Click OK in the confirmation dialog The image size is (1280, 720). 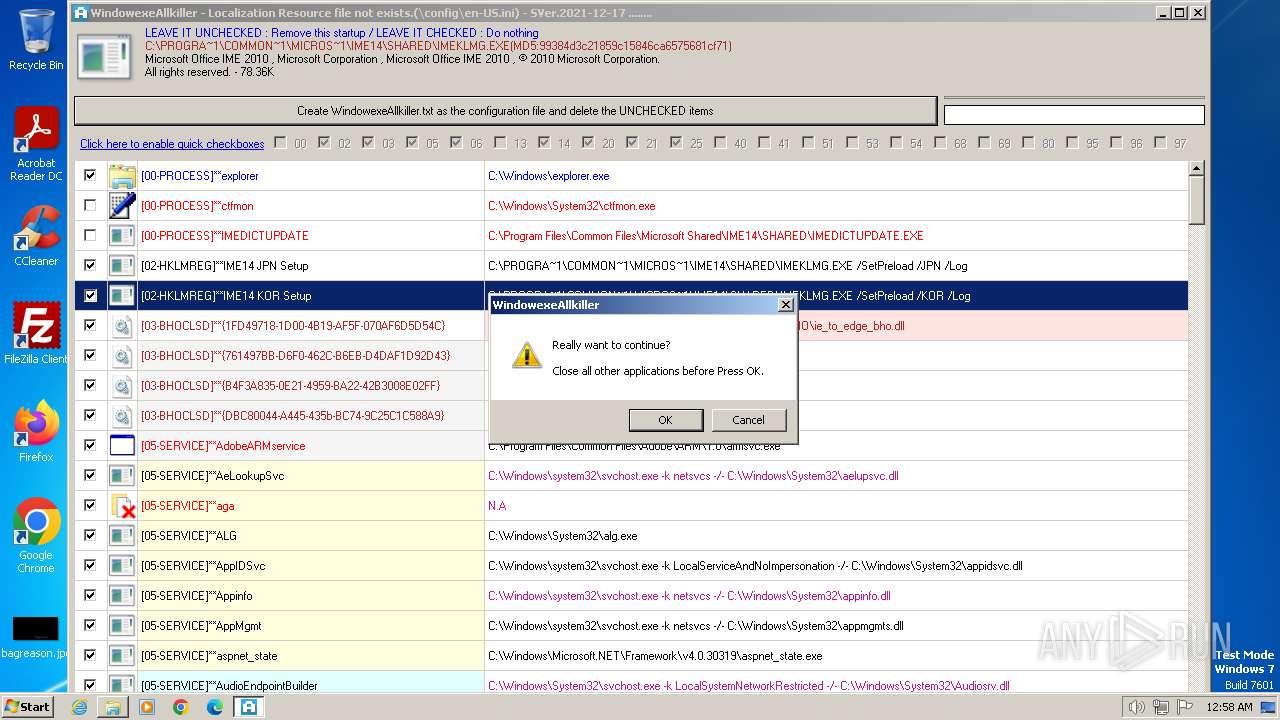[665, 420]
